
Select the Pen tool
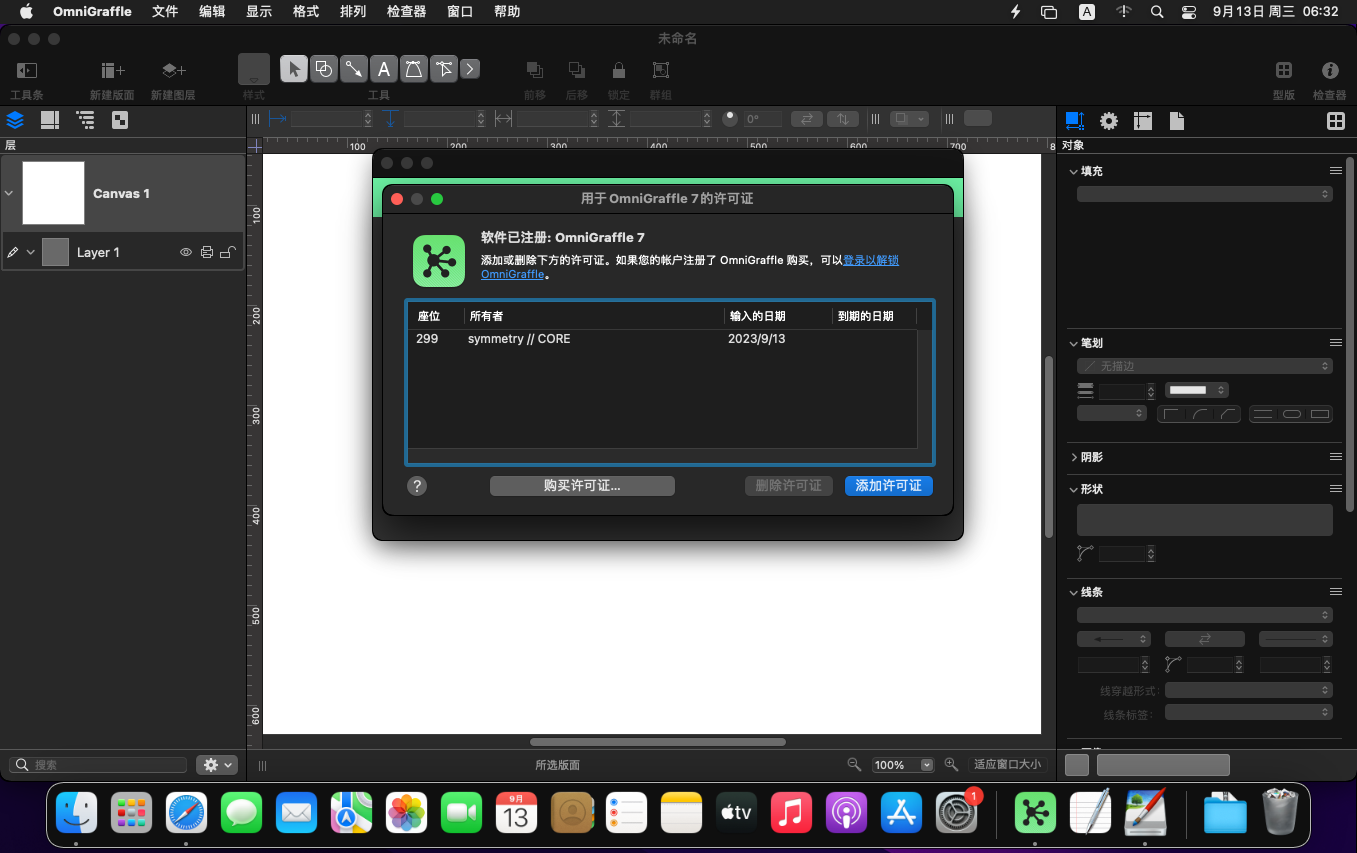413,69
